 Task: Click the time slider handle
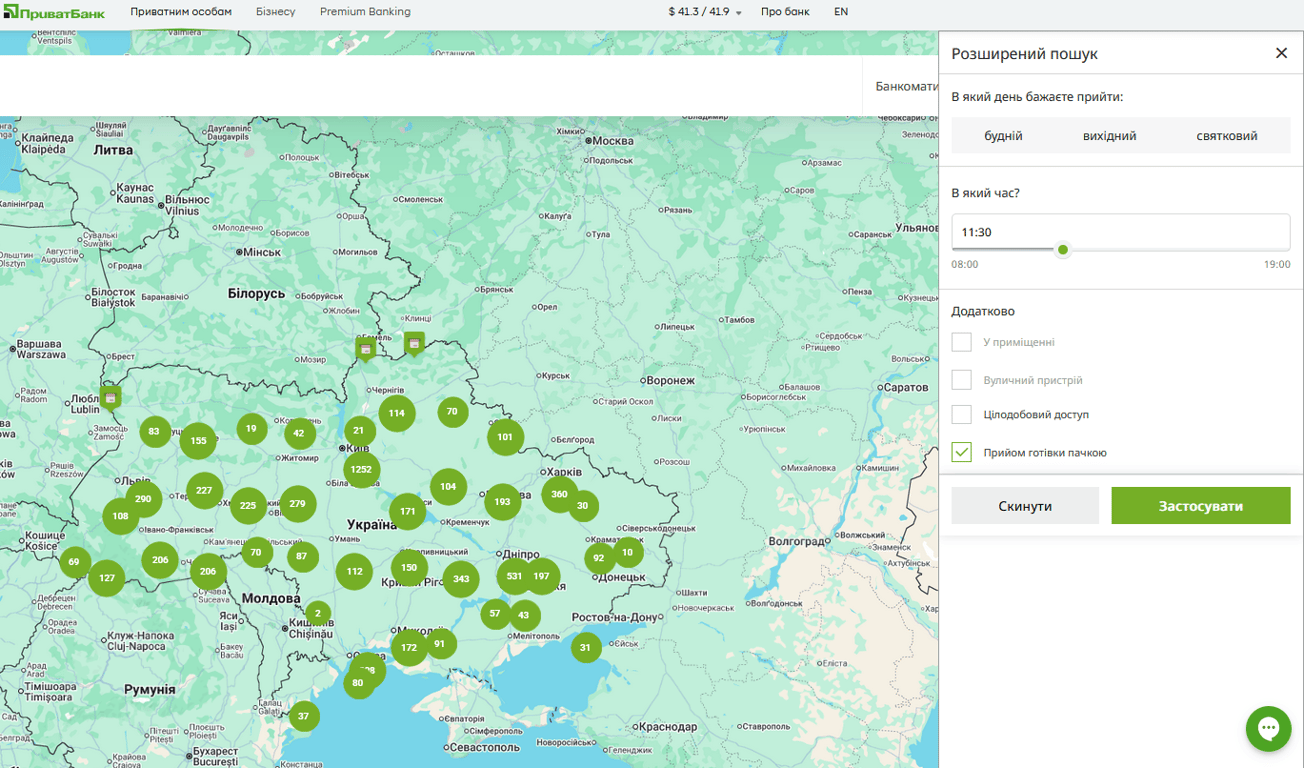tap(1063, 250)
